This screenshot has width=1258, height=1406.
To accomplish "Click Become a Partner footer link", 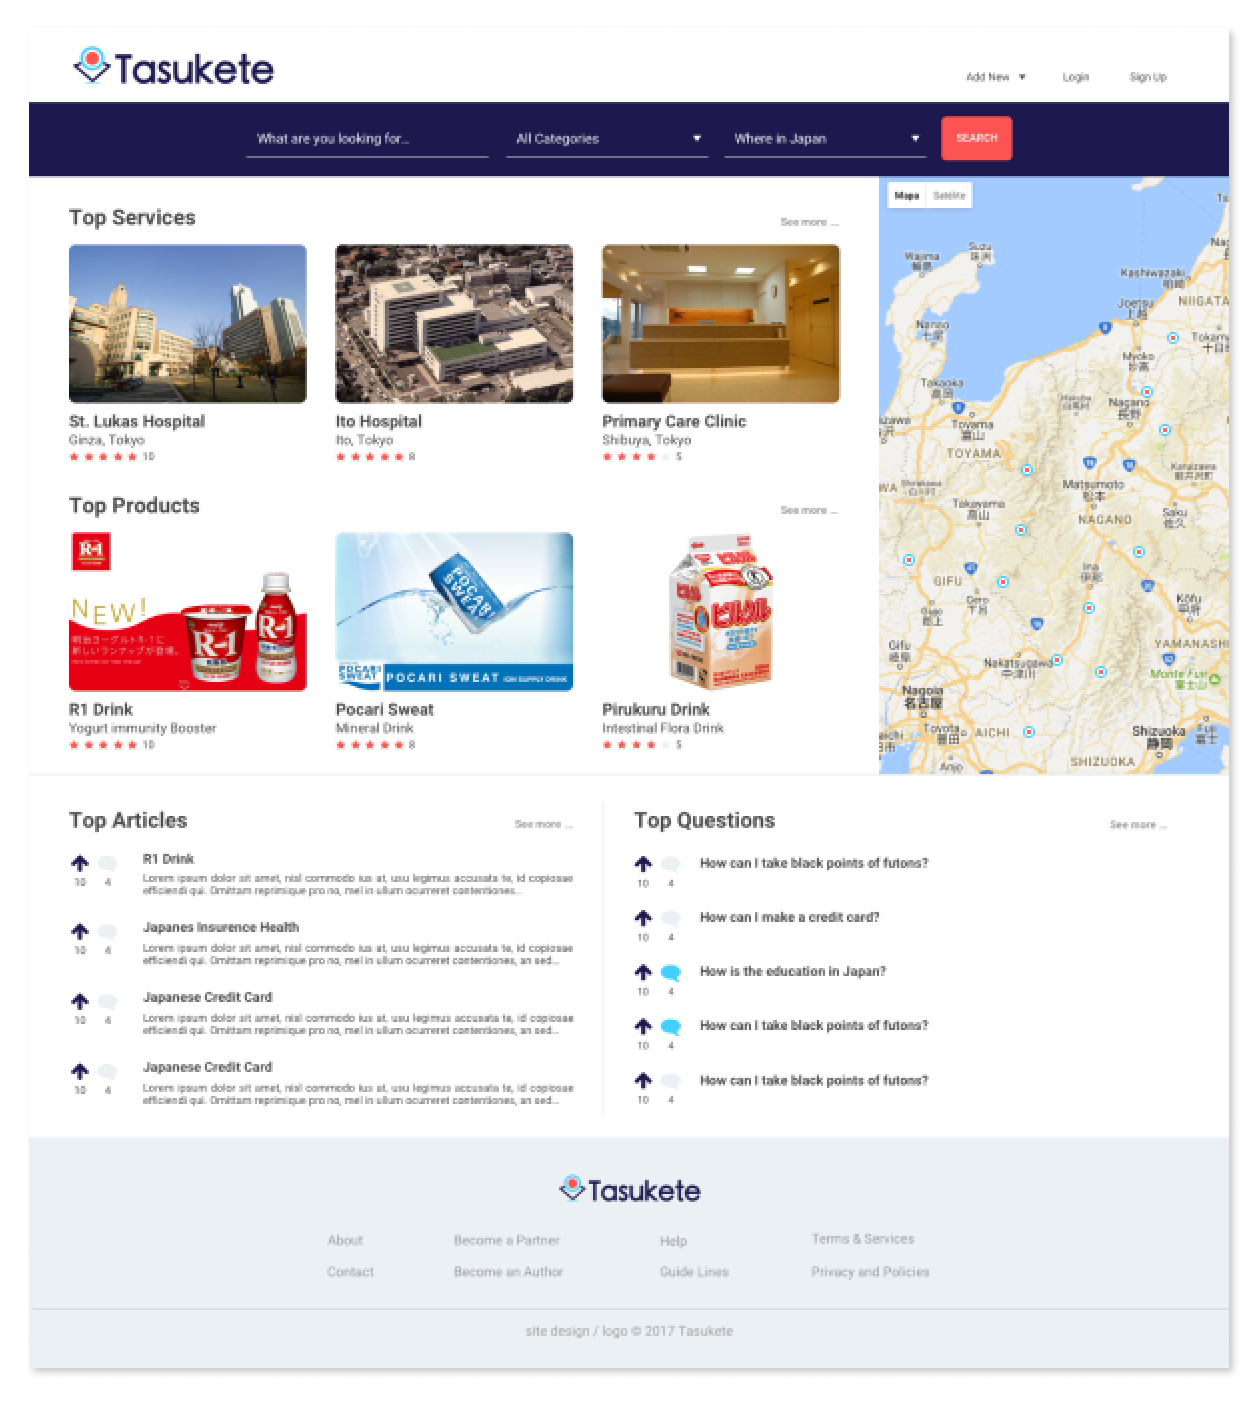I will coord(507,1240).
